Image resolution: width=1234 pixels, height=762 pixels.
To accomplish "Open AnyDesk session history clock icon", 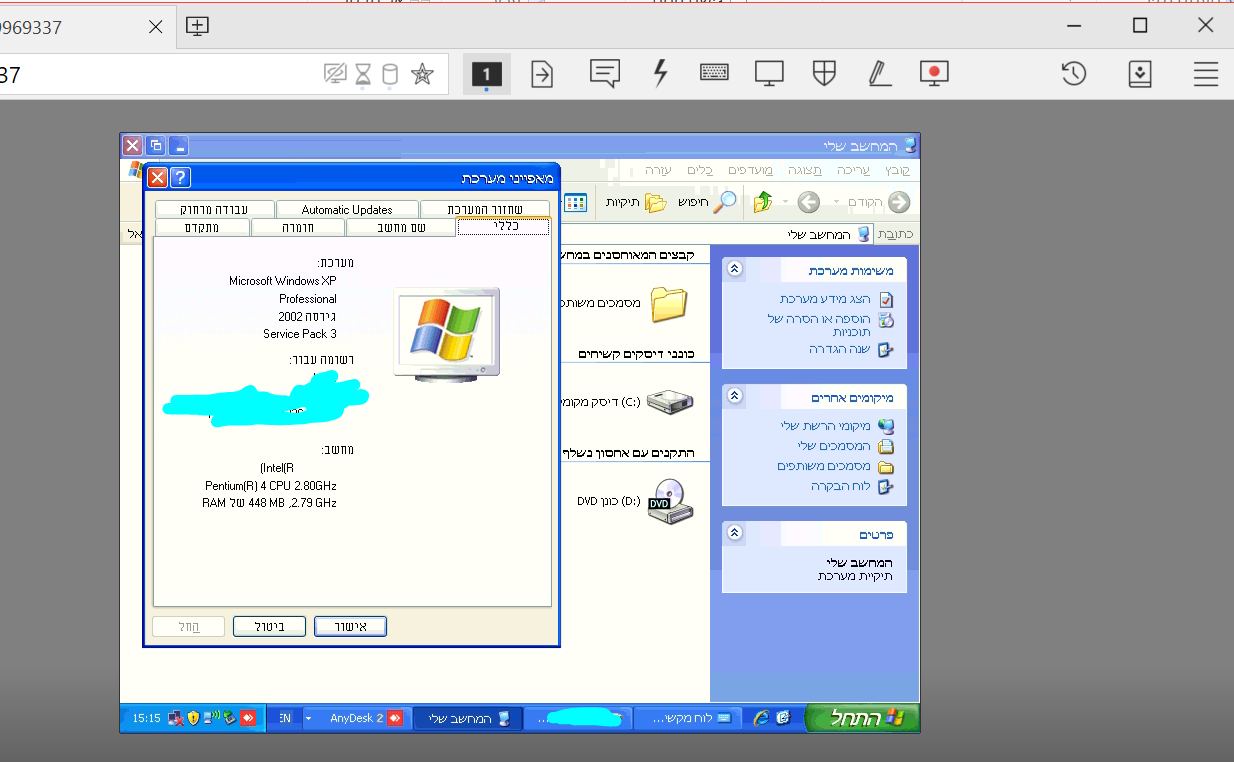I will (1073, 73).
